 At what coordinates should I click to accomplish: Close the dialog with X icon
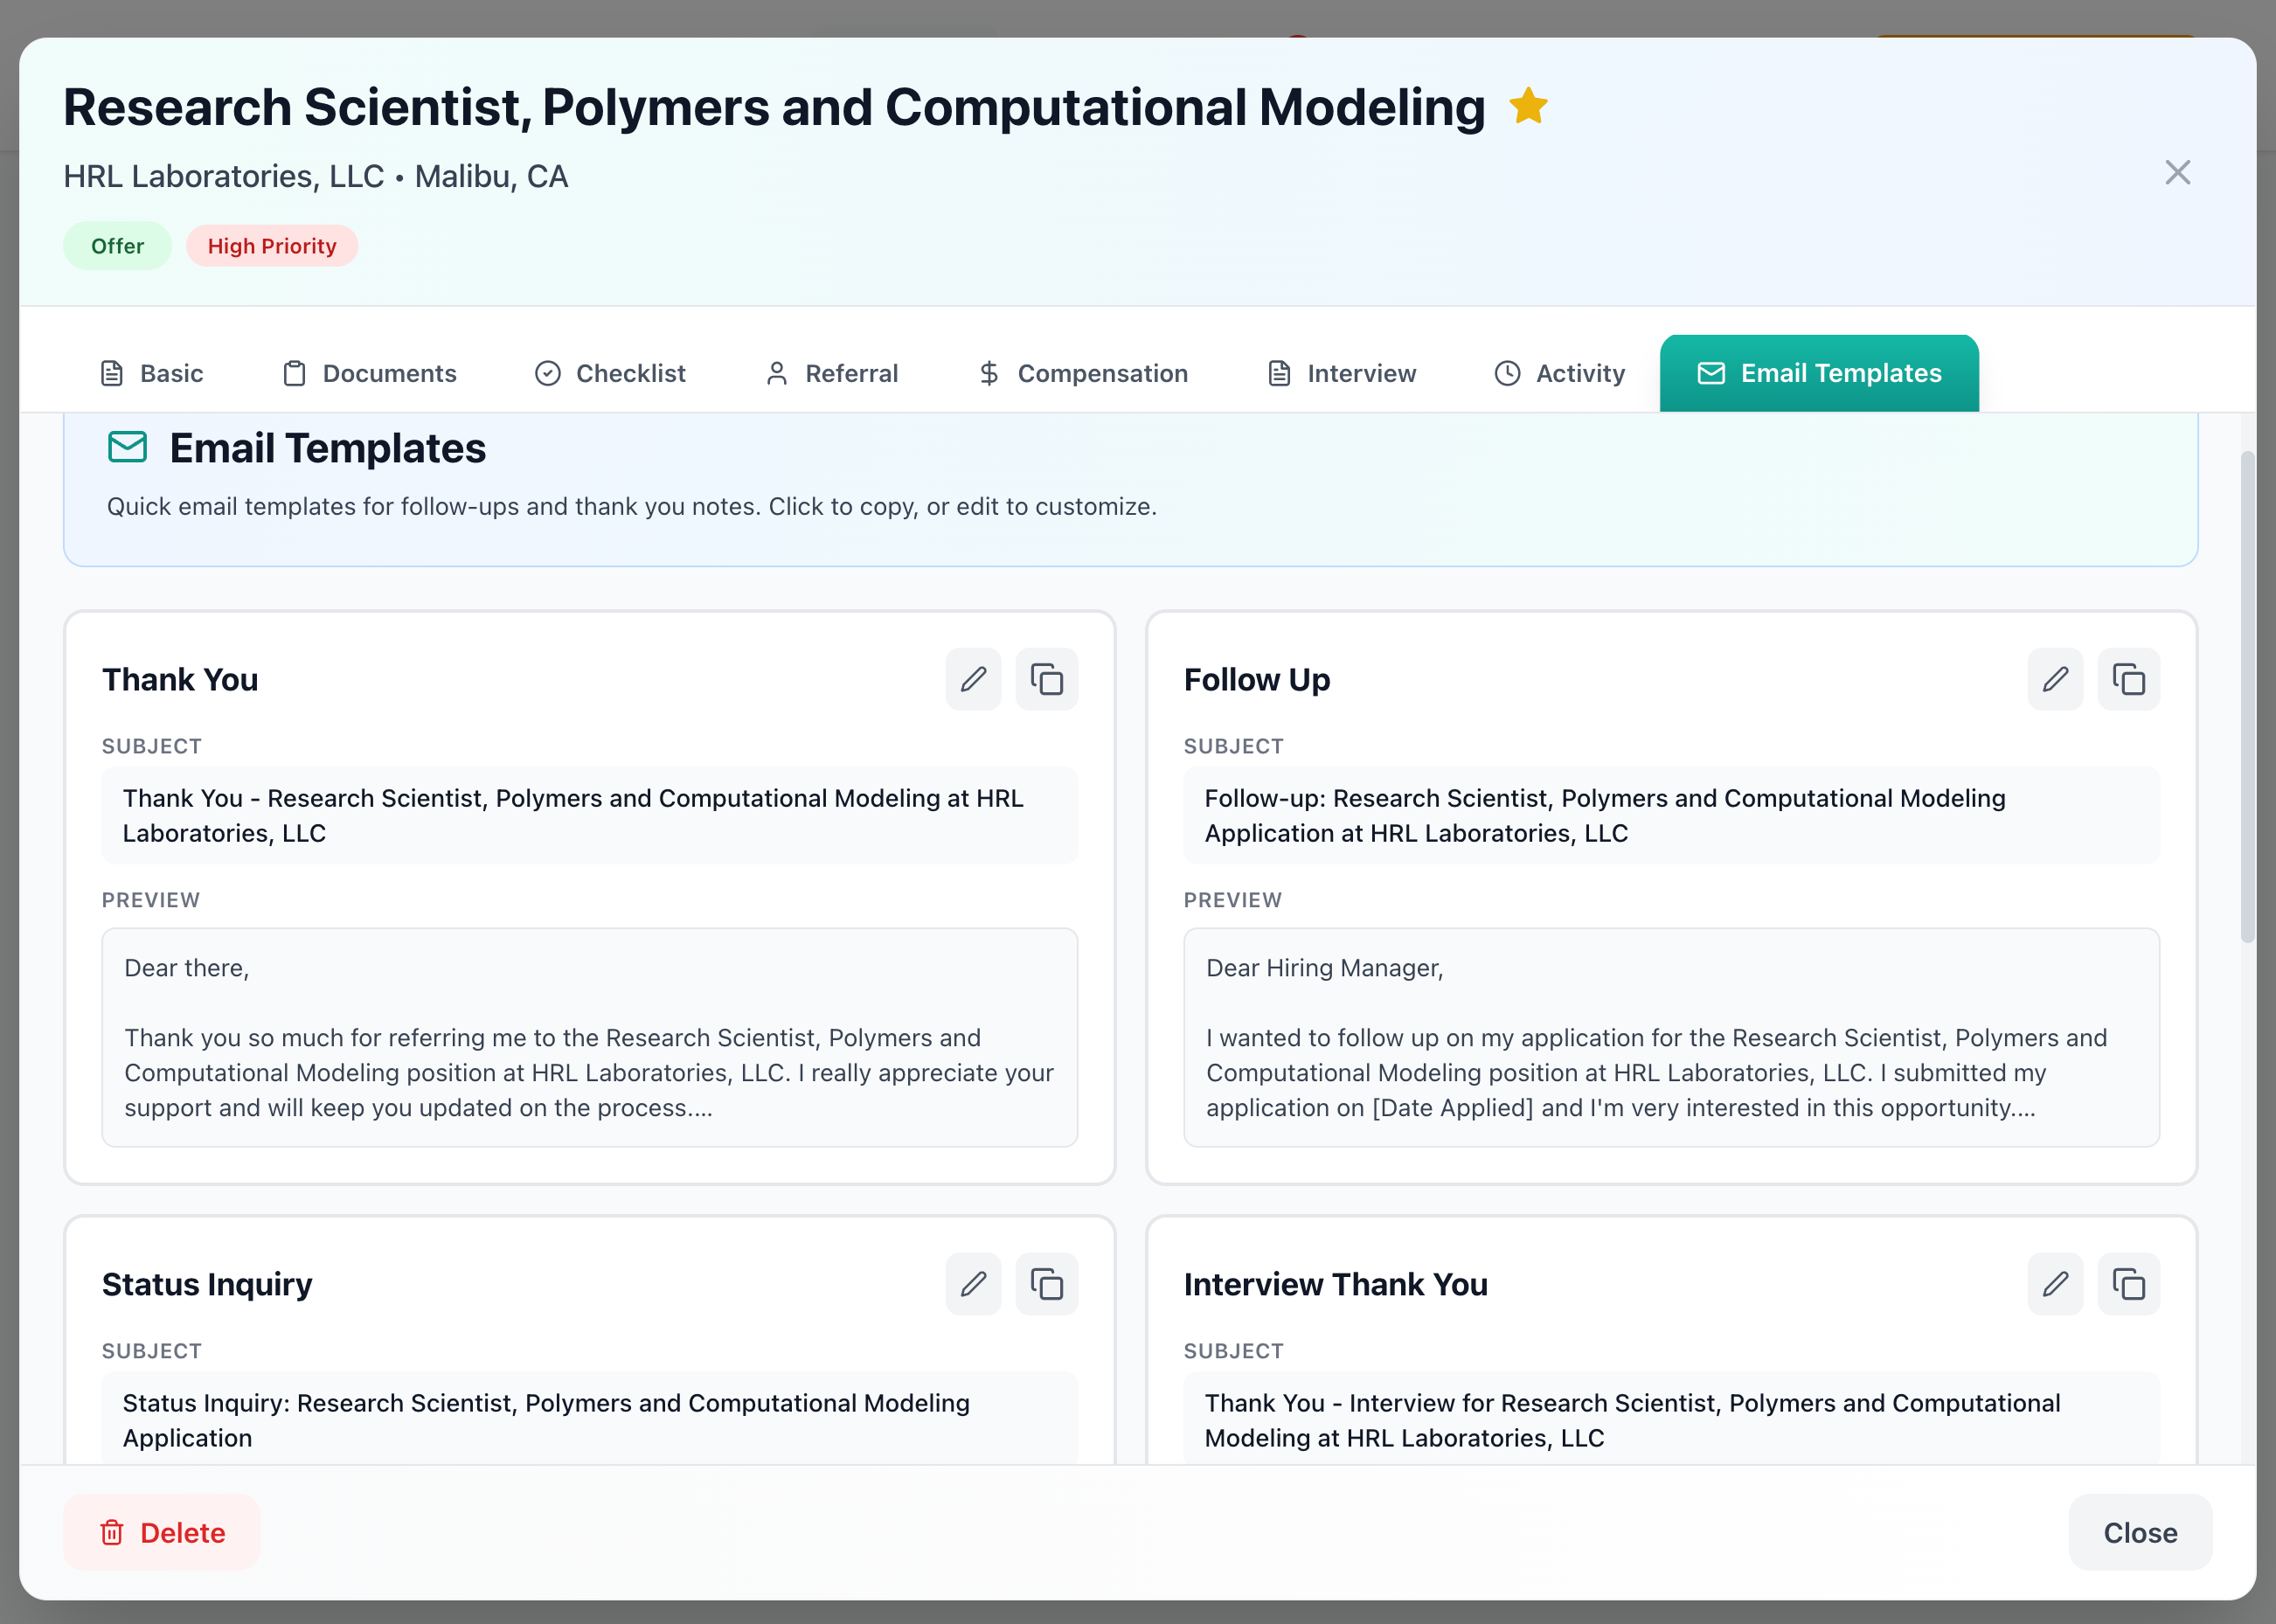coord(2177,172)
